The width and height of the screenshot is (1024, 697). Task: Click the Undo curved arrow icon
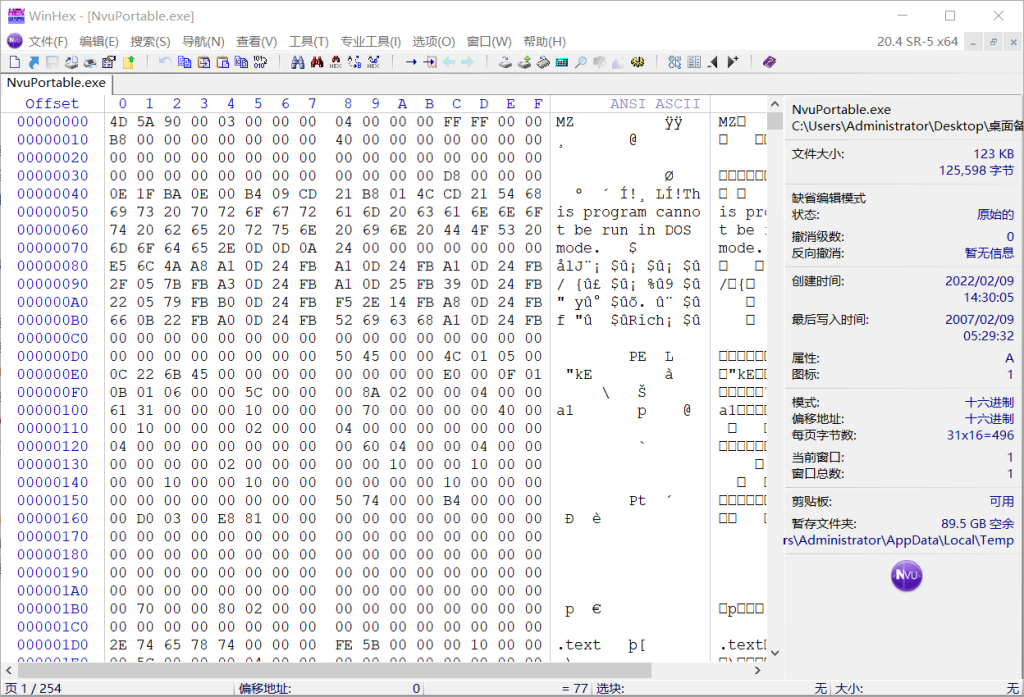click(165, 62)
